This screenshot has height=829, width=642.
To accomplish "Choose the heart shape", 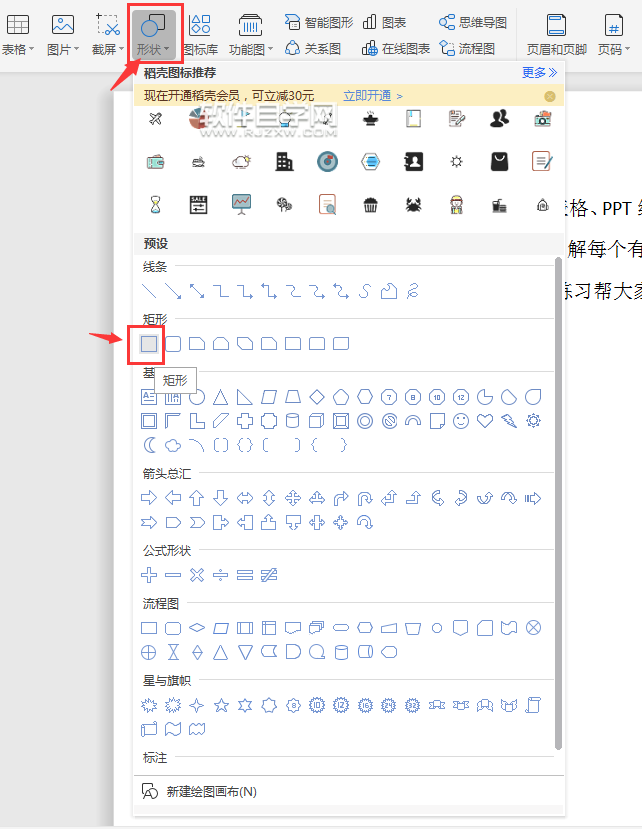I will coord(485,421).
